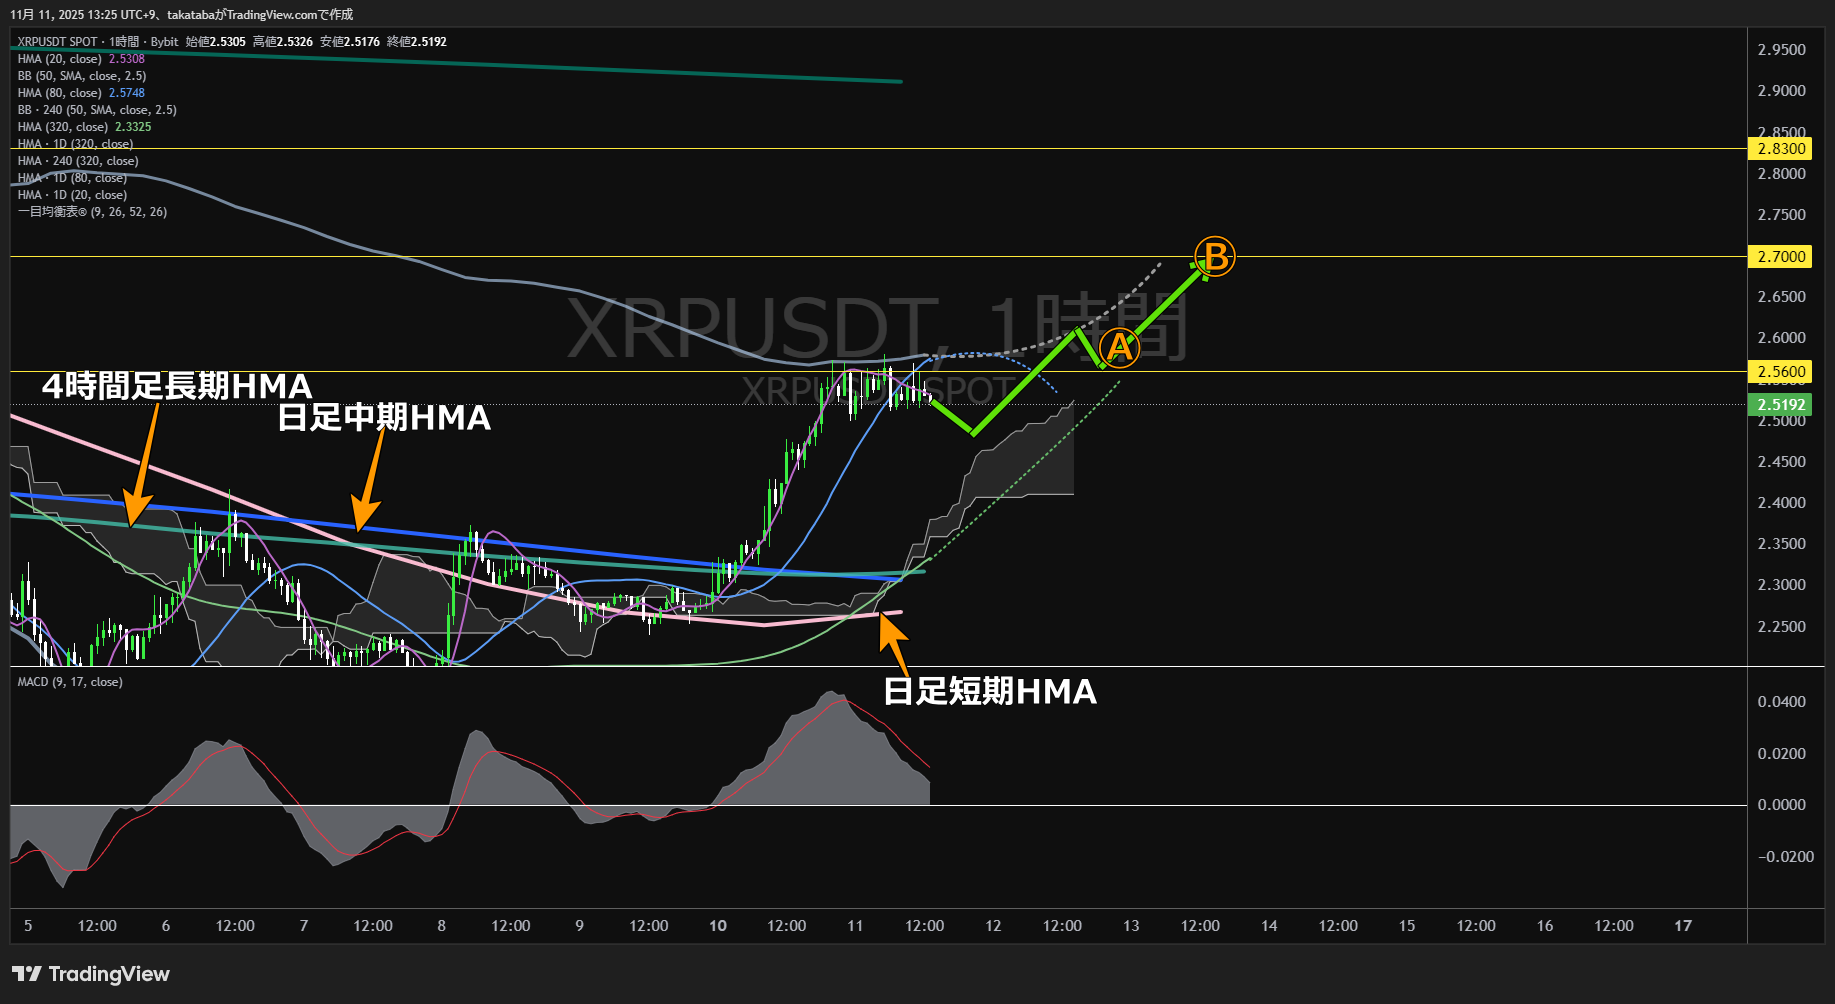Image resolution: width=1835 pixels, height=1004 pixels.
Task: Click the 2.9000 price axis value
Action: [x=1782, y=91]
